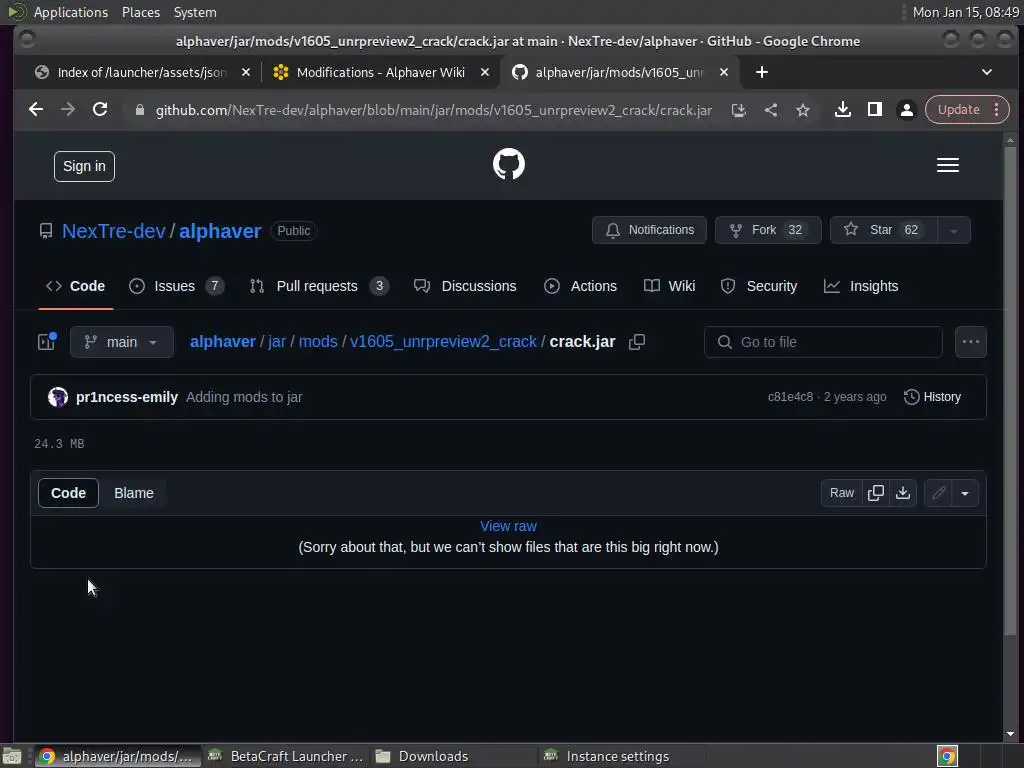
Task: Open the tab search chevron dropdown
Action: coord(987,72)
